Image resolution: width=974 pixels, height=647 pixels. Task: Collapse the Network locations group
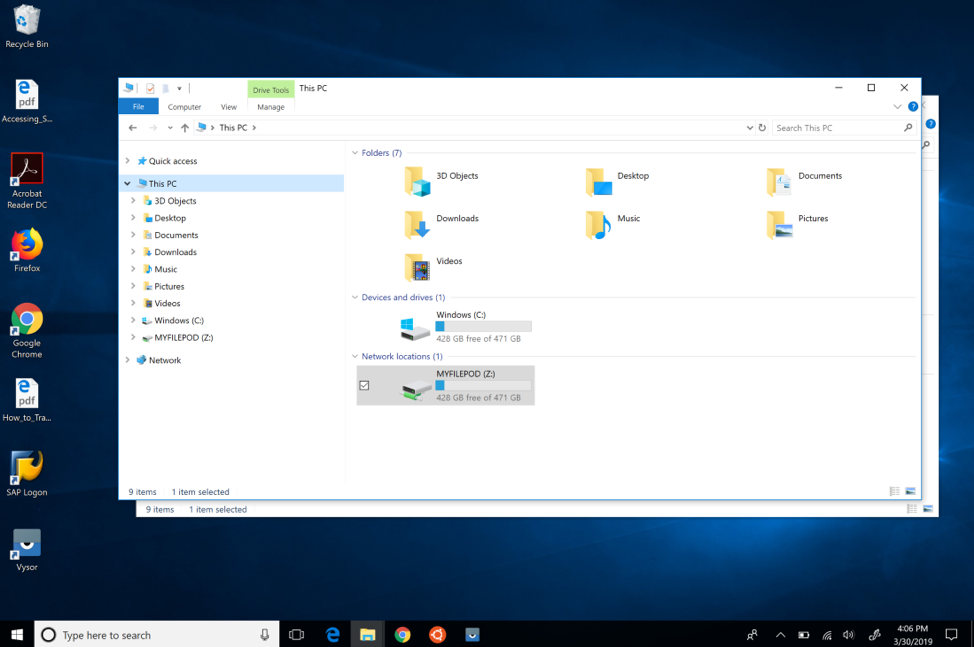(355, 356)
